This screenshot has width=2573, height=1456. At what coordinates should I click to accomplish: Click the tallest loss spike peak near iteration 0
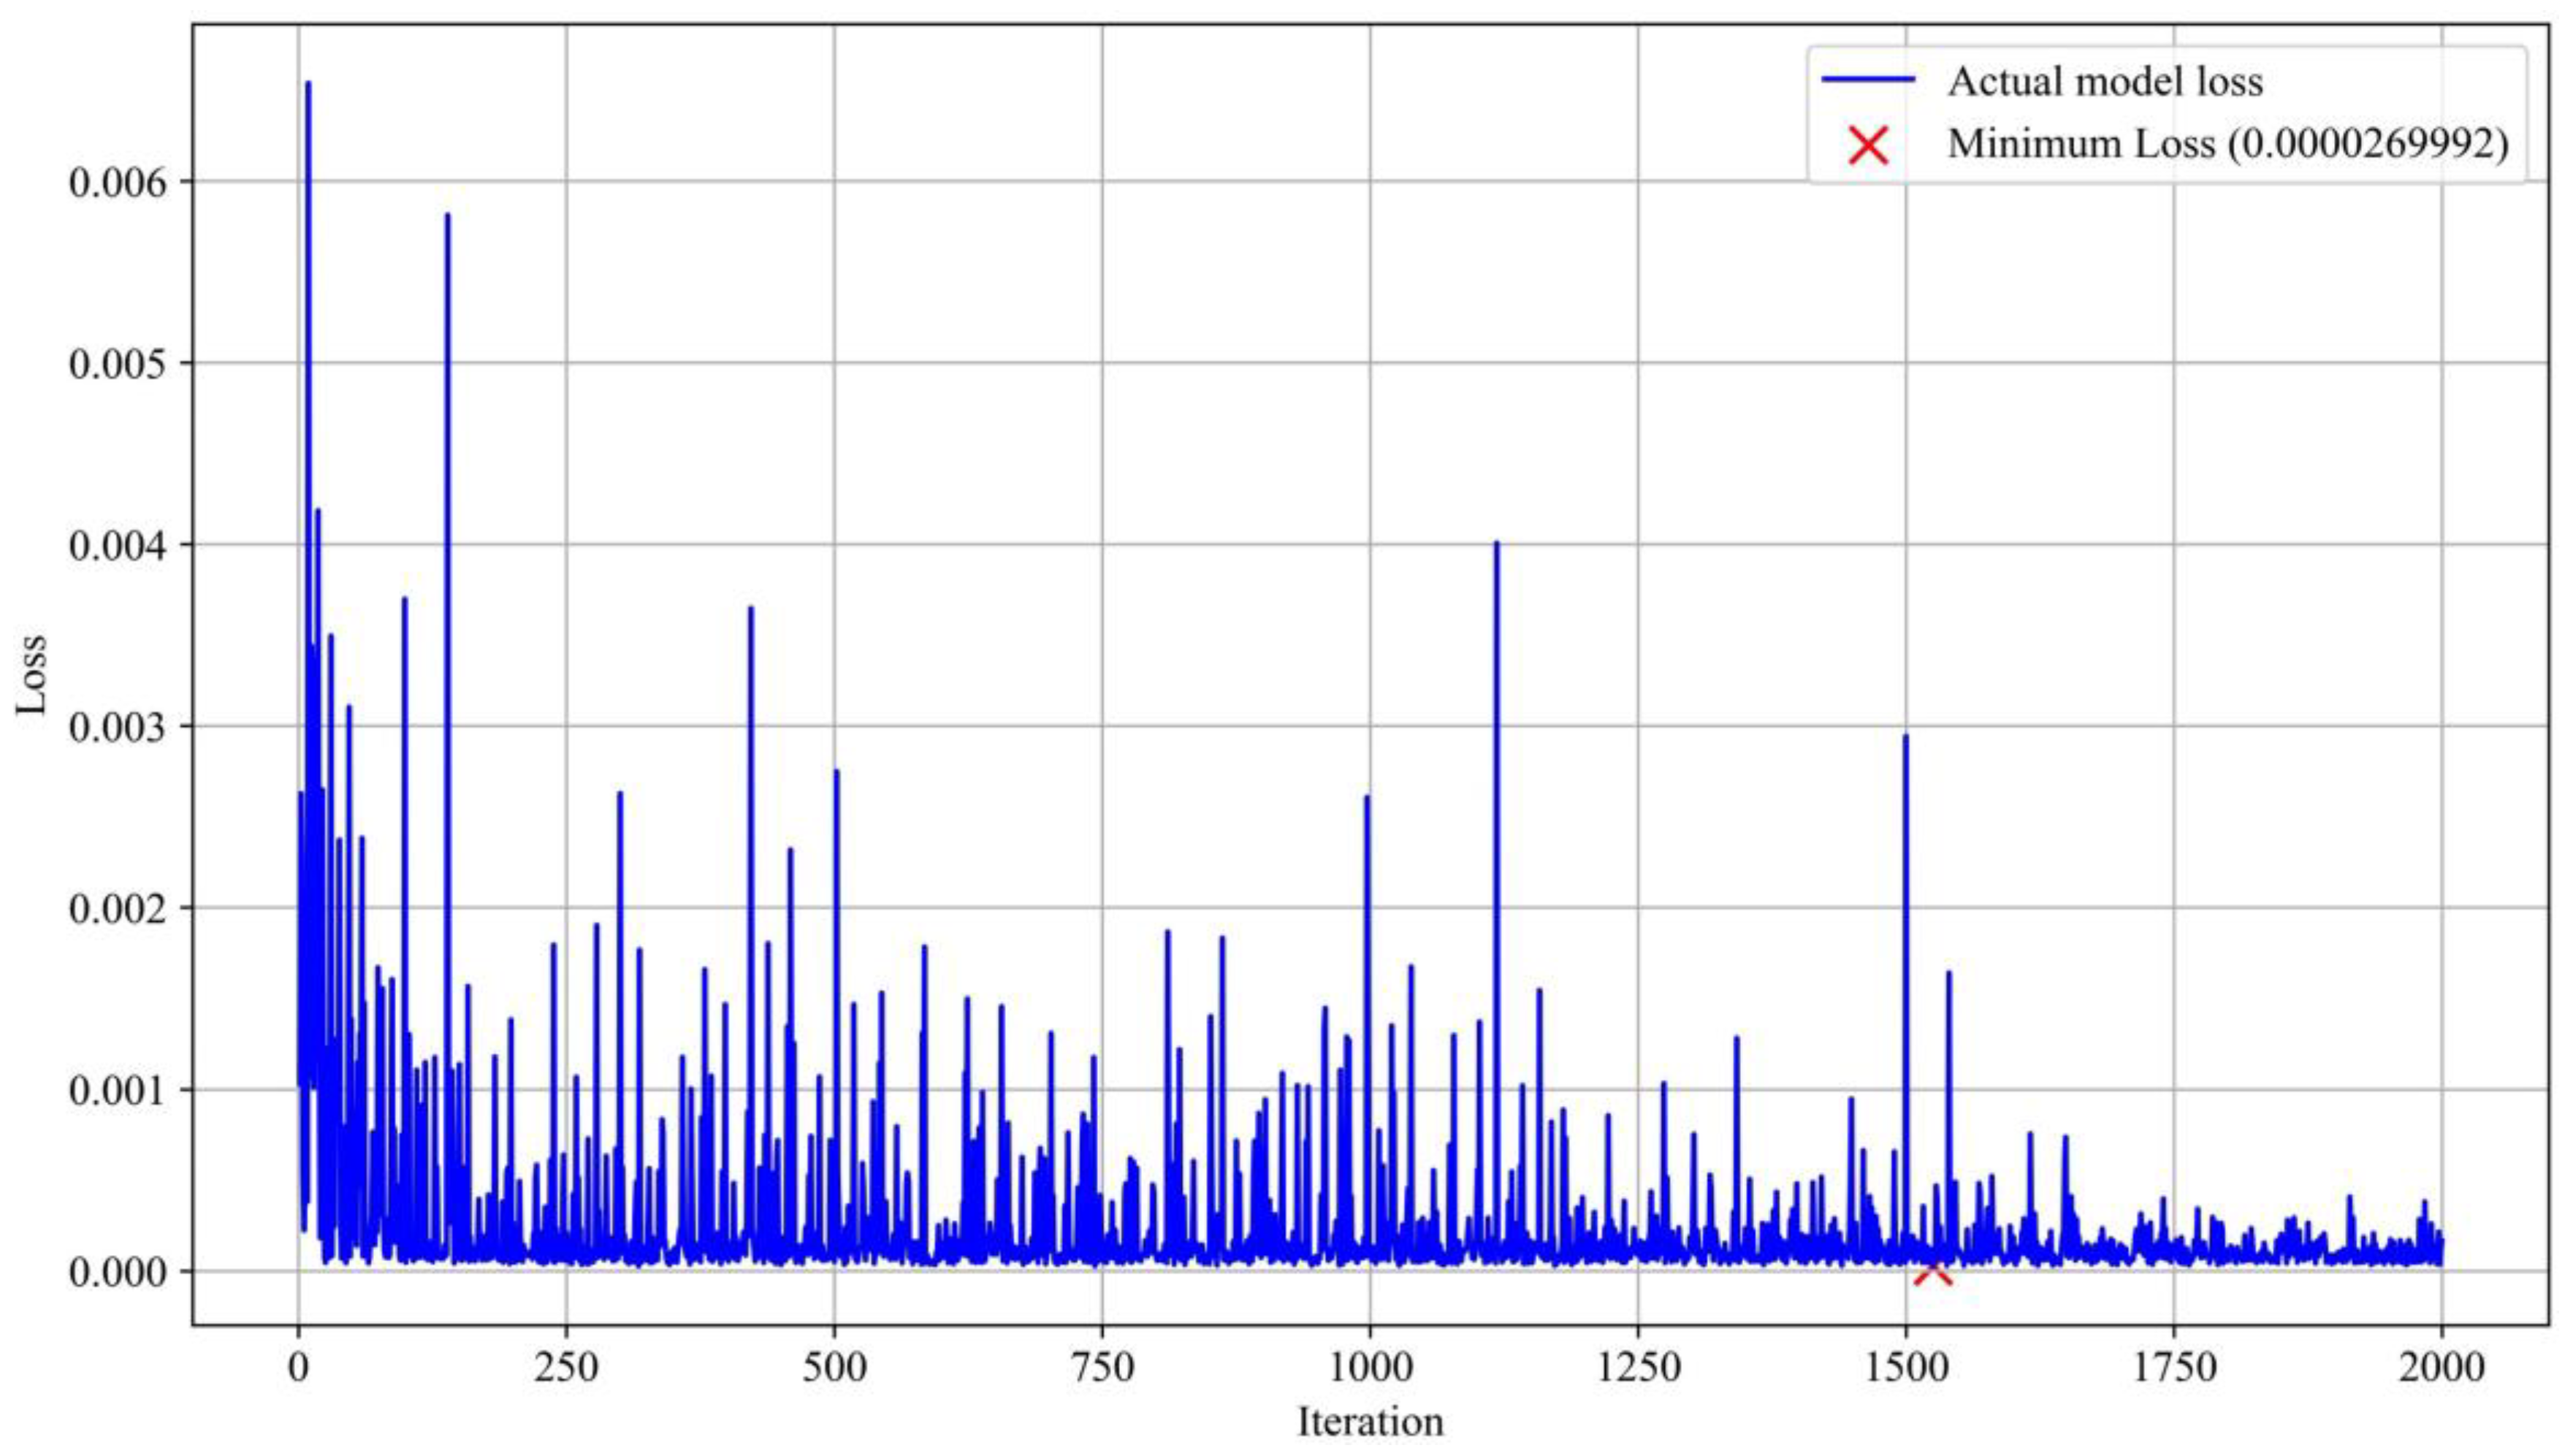coord(308,84)
